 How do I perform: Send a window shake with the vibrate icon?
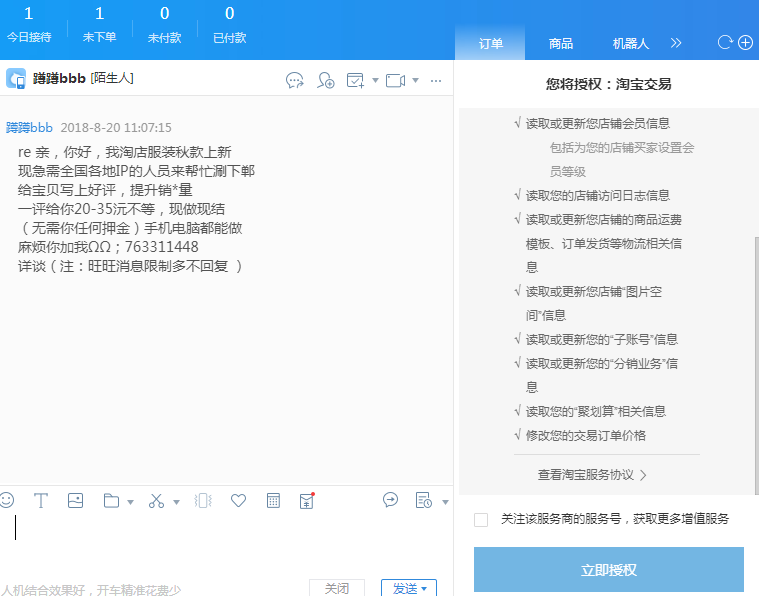tap(203, 501)
